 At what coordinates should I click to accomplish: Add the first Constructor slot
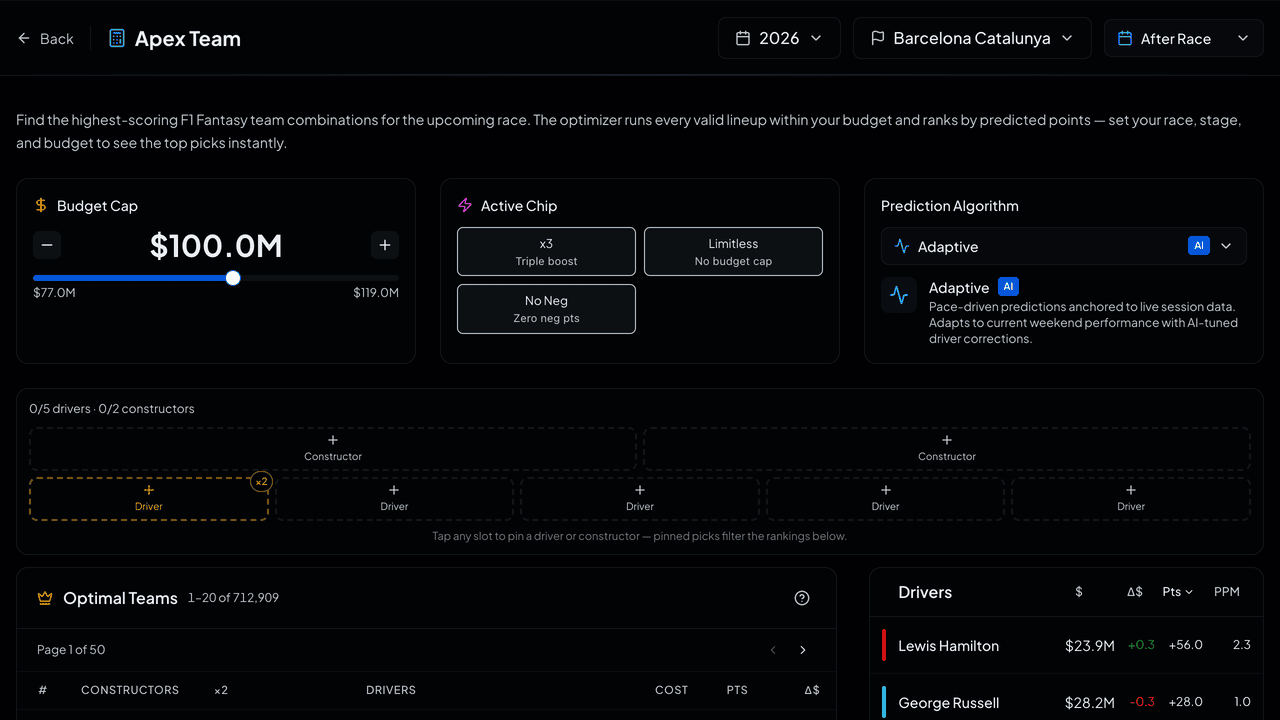tap(333, 448)
